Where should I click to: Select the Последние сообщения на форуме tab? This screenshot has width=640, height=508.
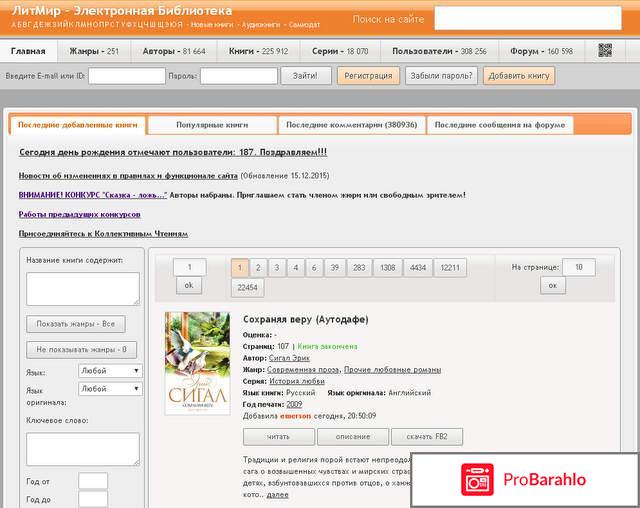(500, 125)
